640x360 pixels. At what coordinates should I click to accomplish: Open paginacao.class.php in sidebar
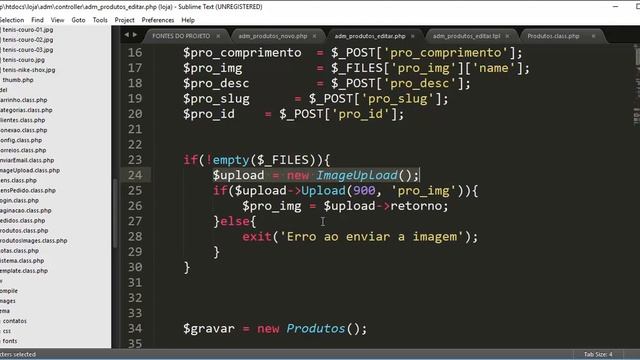pyautogui.click(x=26, y=210)
